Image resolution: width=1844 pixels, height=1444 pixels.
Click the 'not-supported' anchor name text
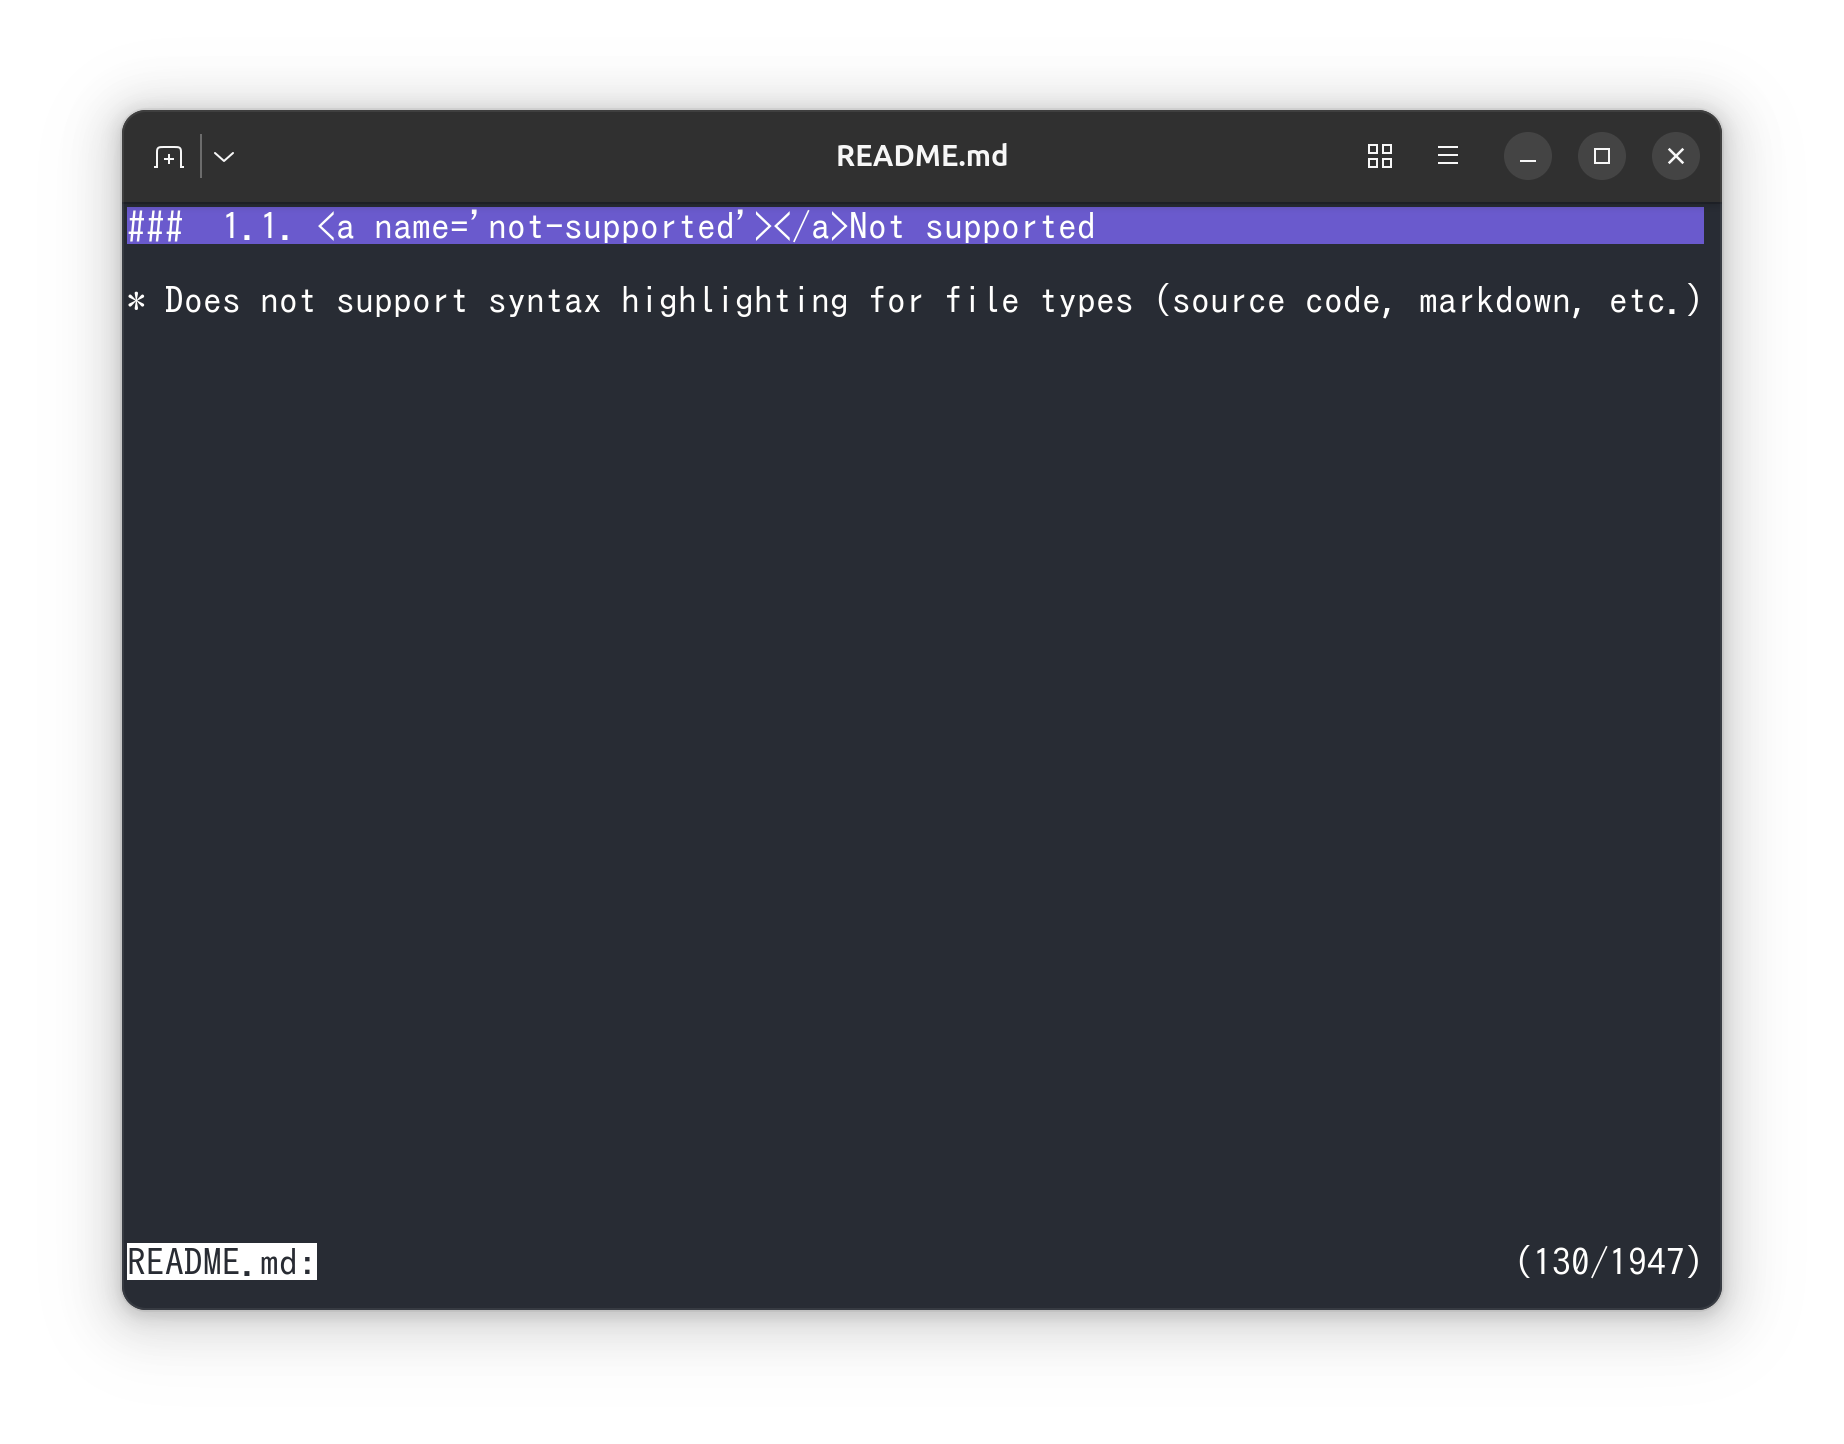(x=611, y=227)
